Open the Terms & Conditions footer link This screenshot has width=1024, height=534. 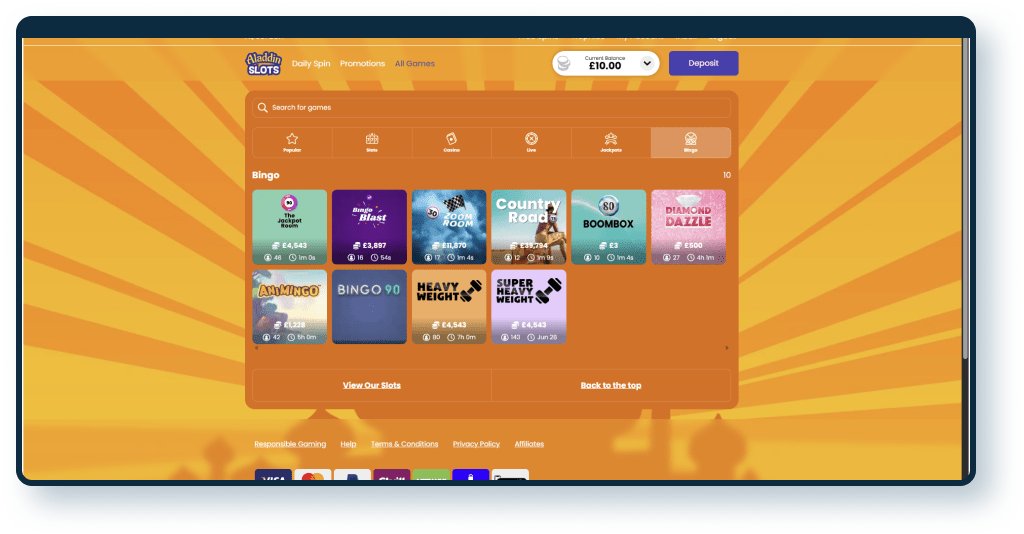(x=404, y=444)
